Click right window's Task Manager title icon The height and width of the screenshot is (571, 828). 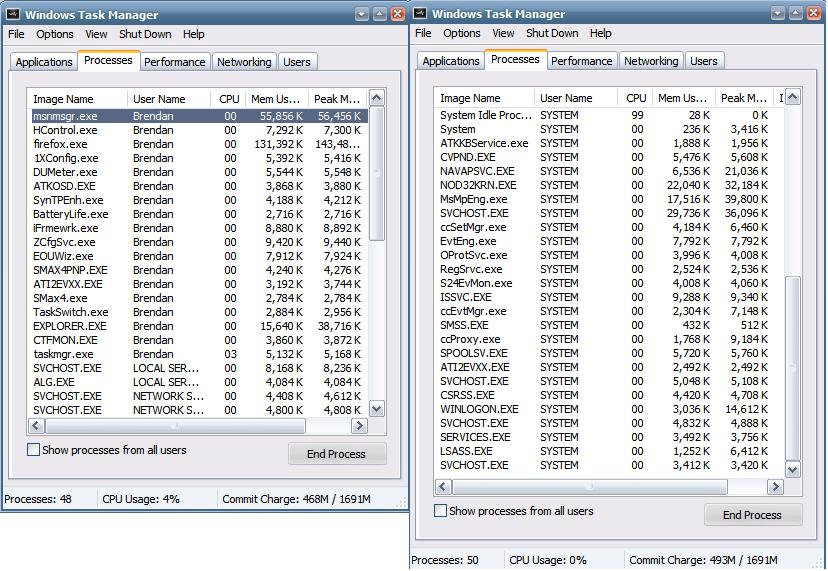(420, 13)
